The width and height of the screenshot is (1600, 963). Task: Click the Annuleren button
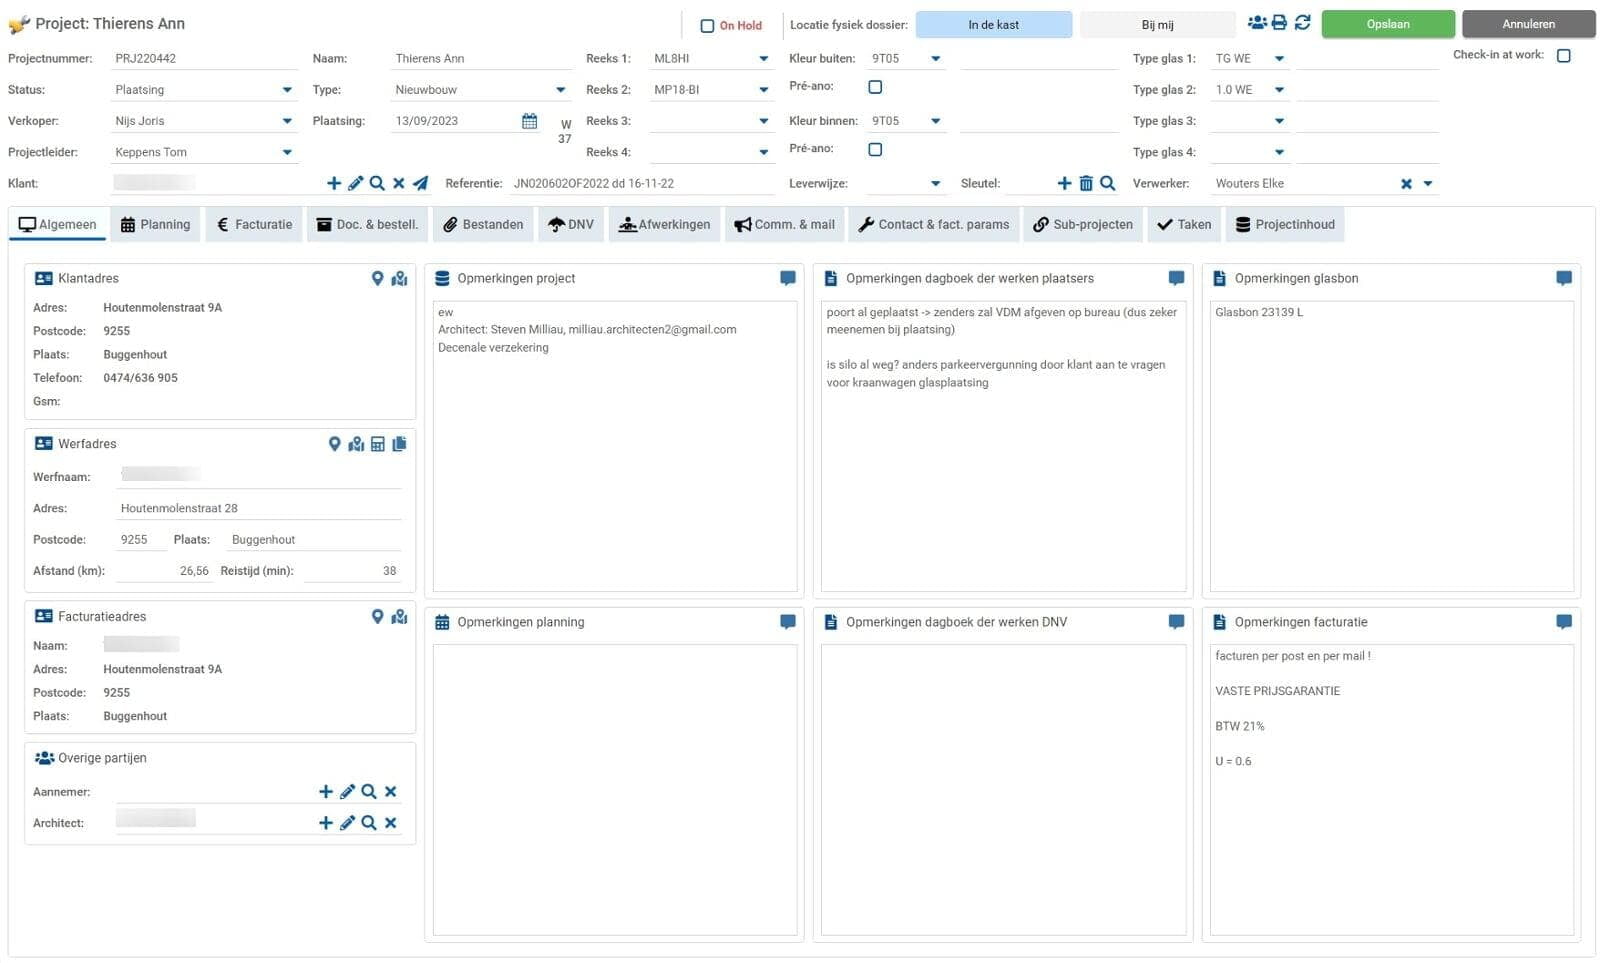click(1527, 24)
